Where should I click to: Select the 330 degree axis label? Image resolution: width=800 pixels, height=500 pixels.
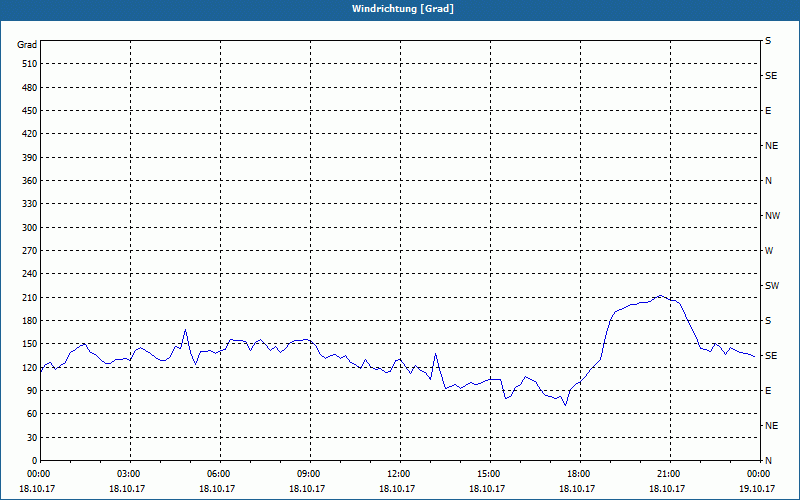click(29, 204)
